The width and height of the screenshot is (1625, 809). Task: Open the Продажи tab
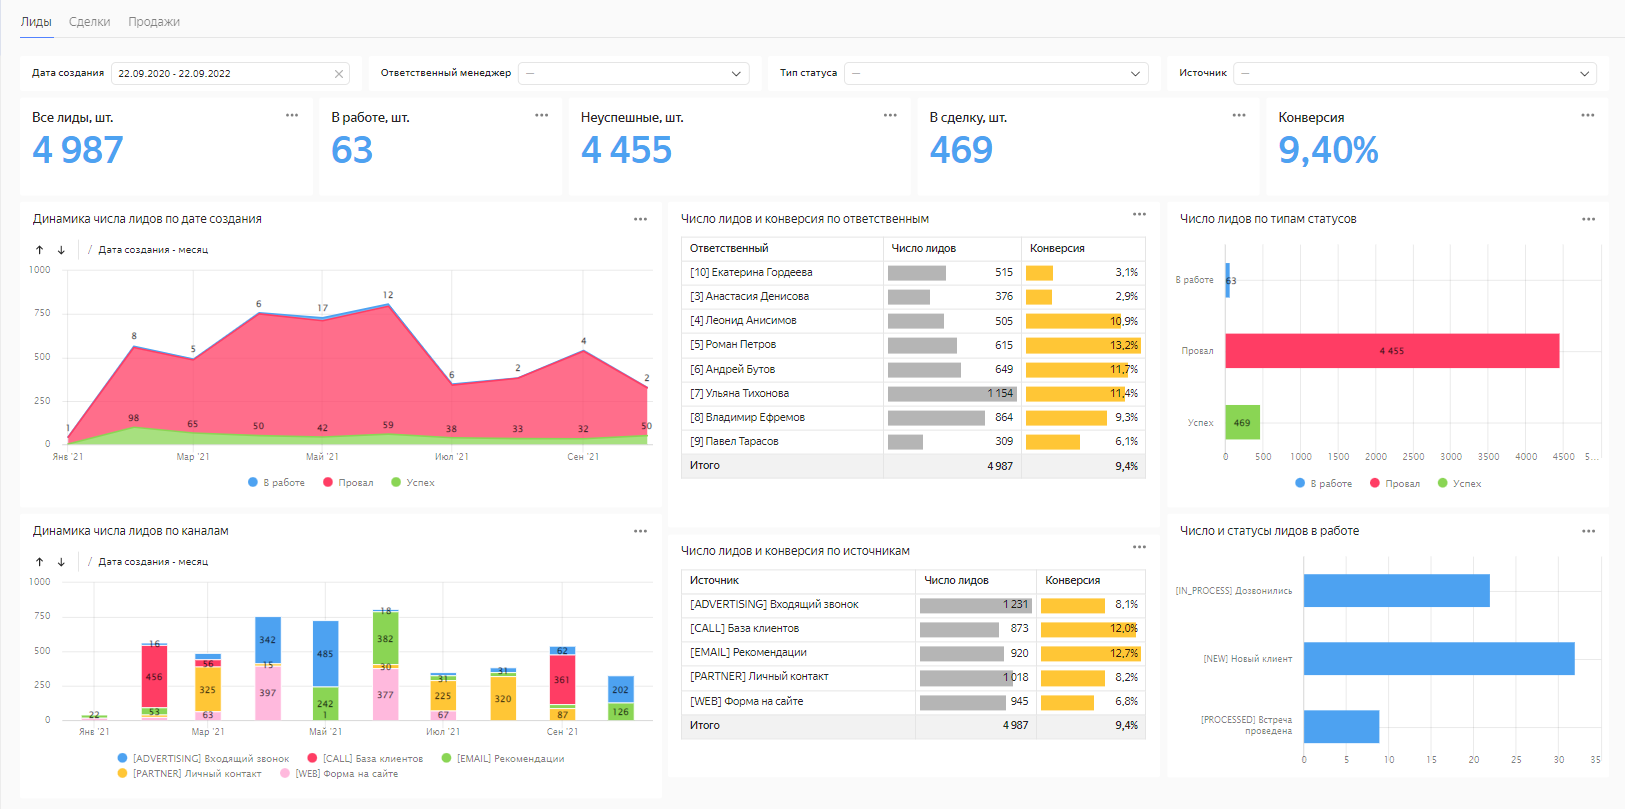click(x=154, y=21)
